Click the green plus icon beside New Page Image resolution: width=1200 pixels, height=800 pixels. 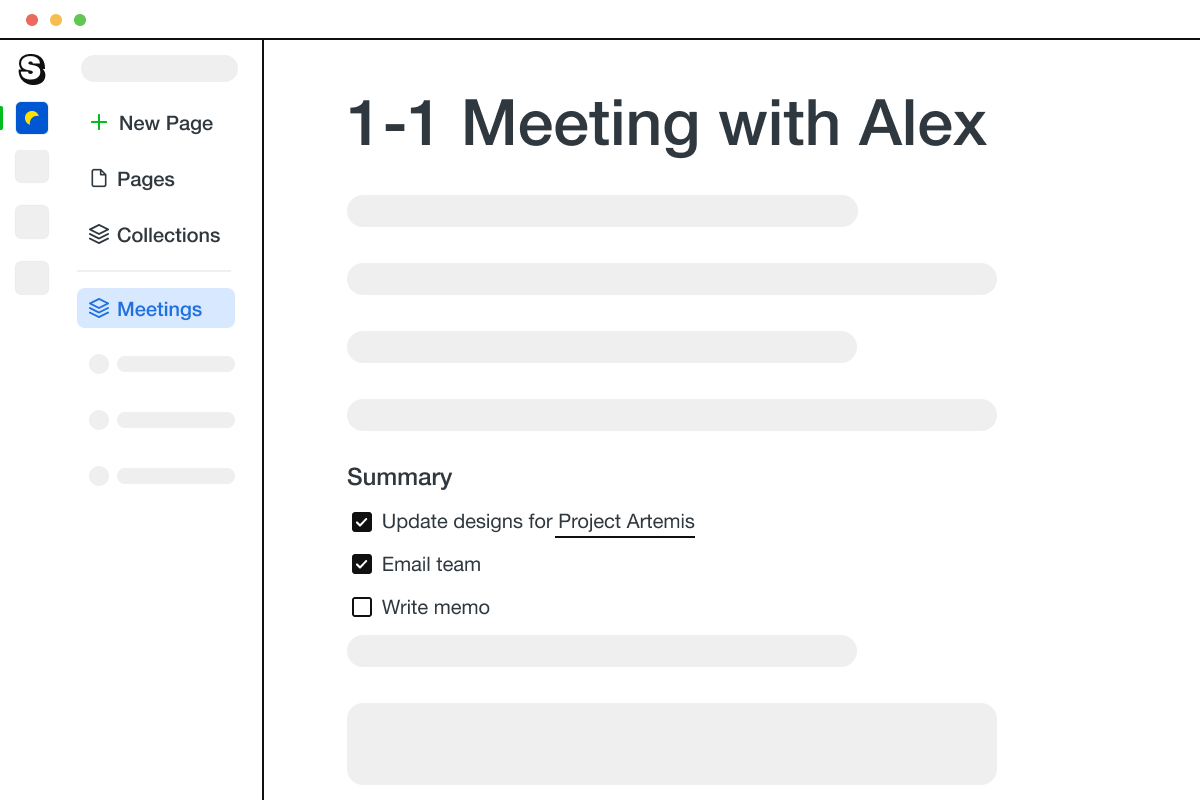(98, 122)
